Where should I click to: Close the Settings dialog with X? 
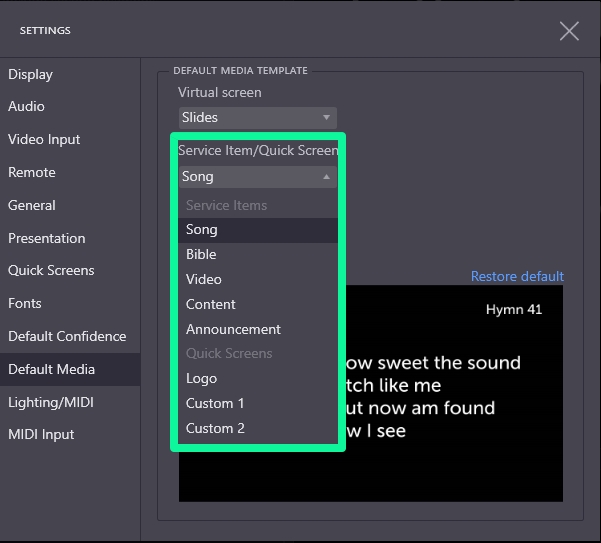[569, 31]
